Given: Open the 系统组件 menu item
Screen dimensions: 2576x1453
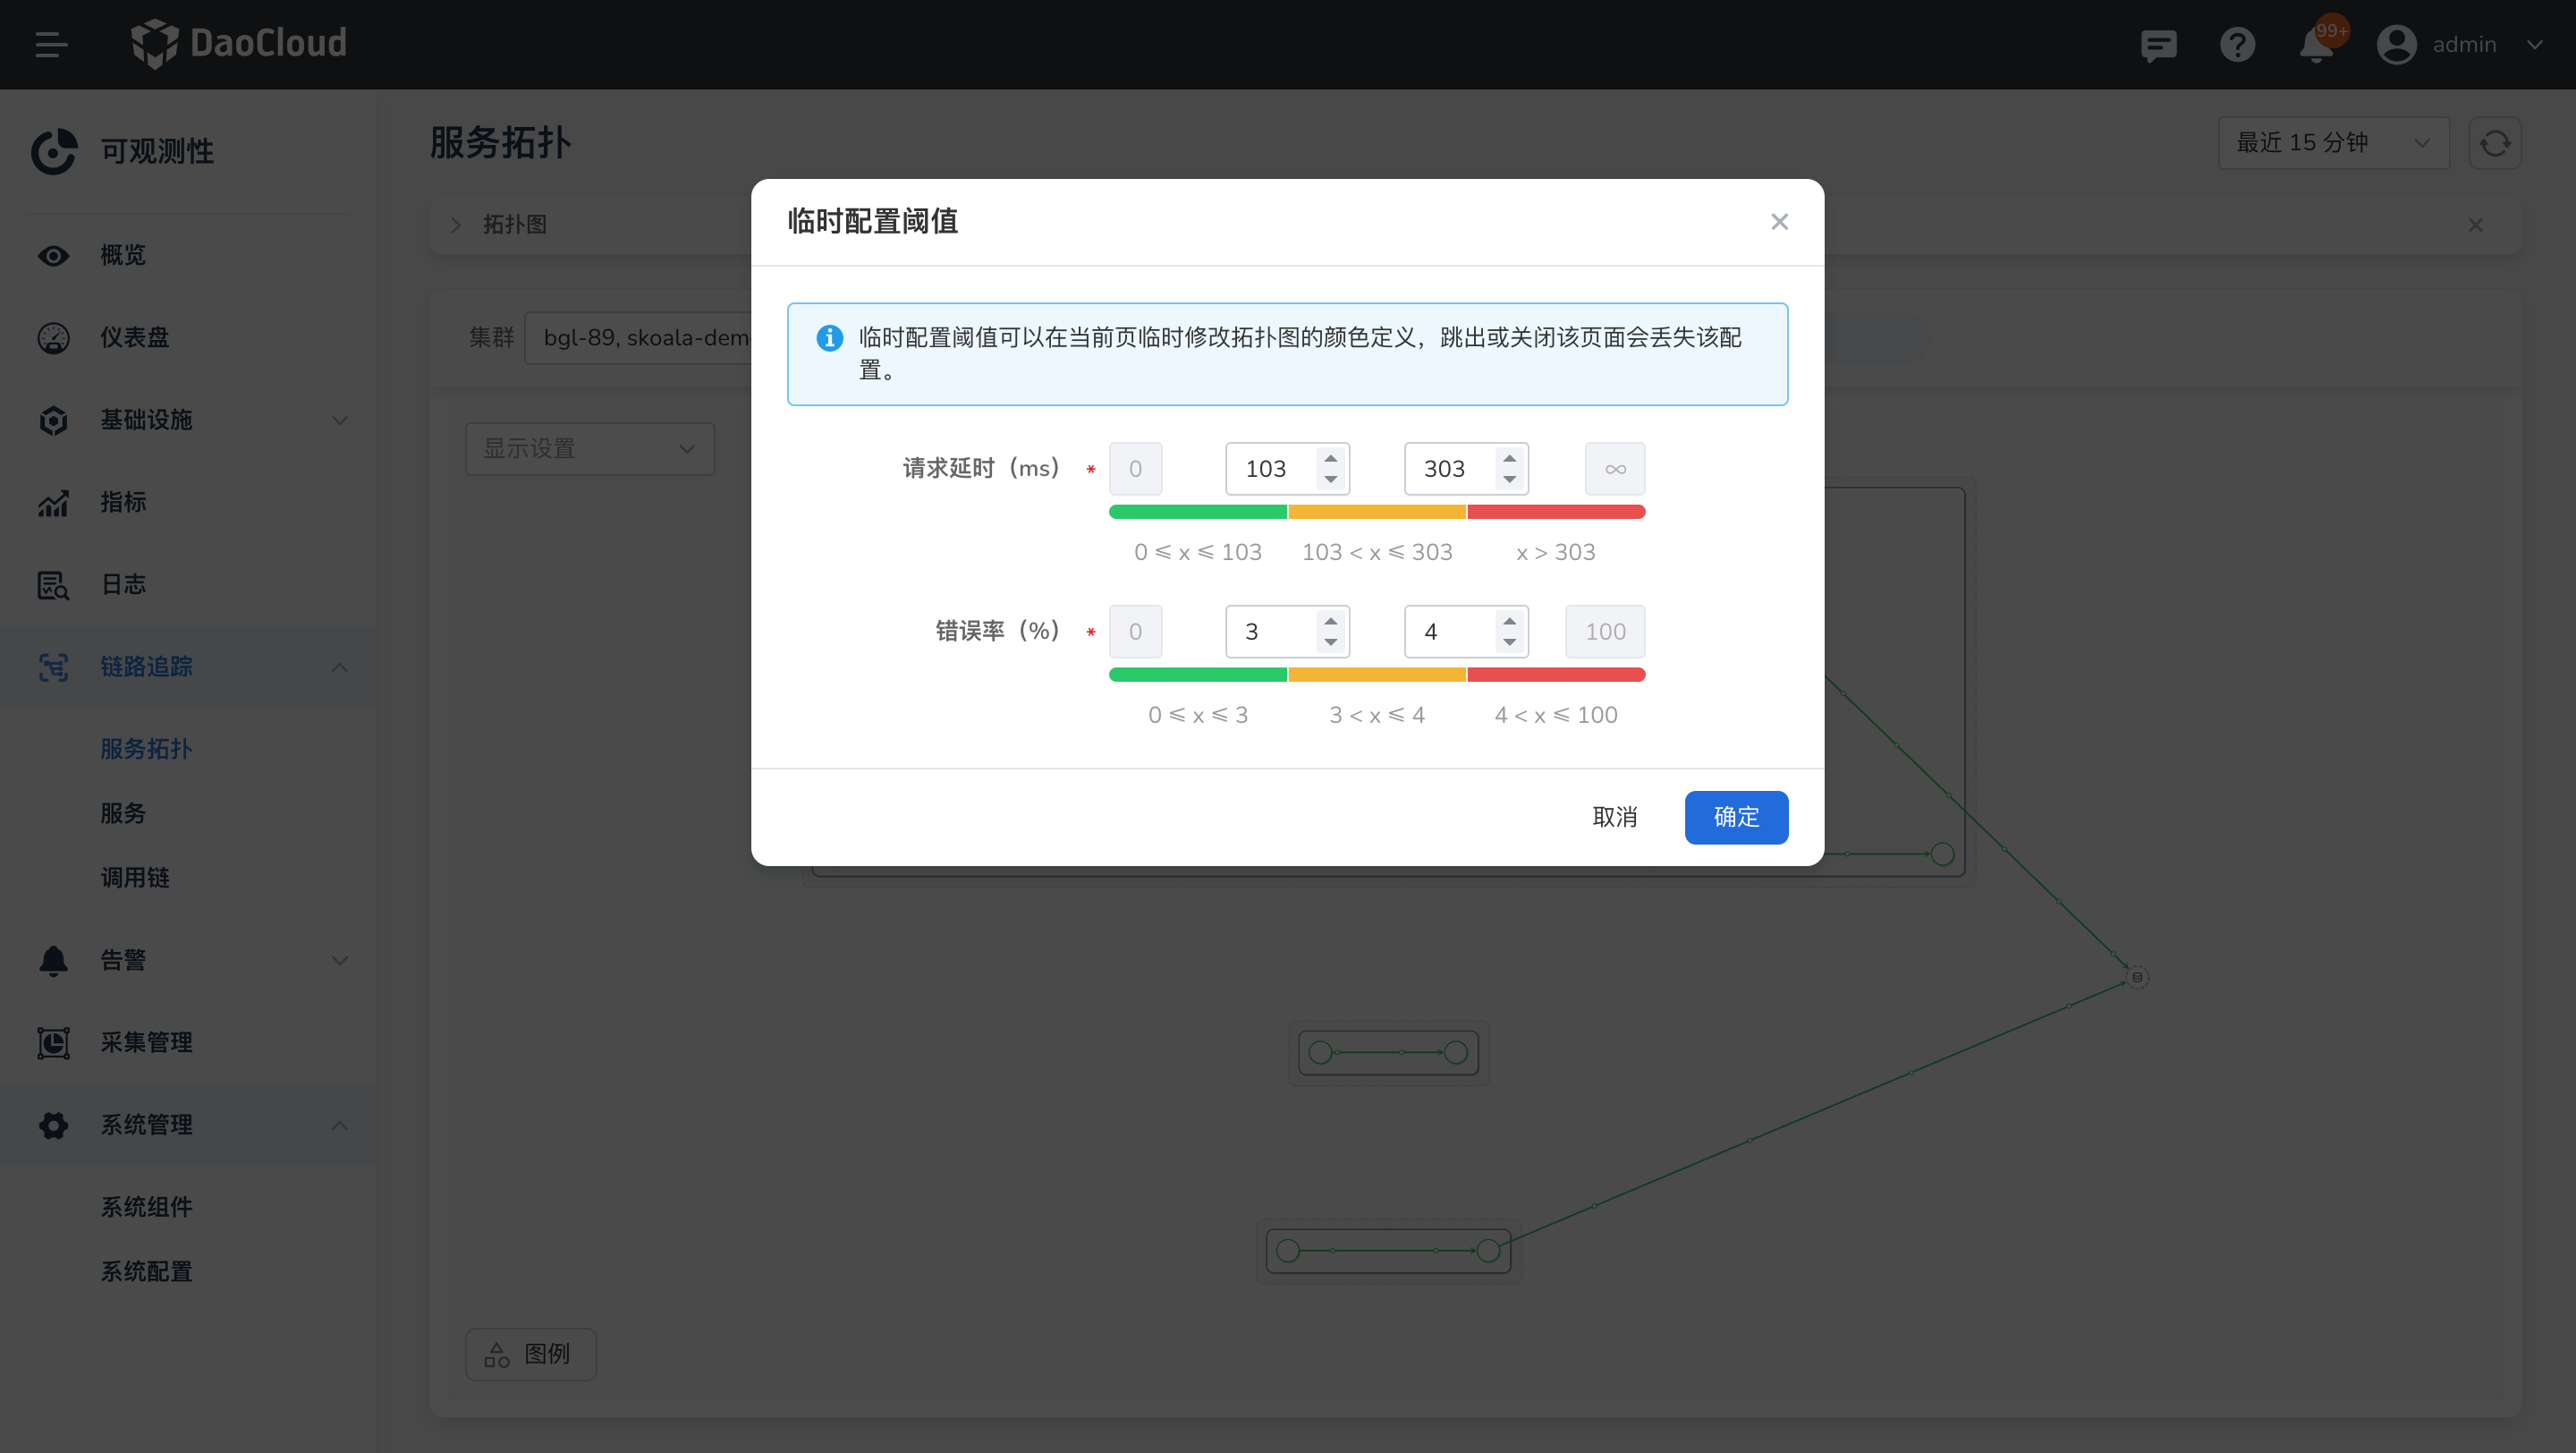Looking at the screenshot, I should click(146, 1207).
